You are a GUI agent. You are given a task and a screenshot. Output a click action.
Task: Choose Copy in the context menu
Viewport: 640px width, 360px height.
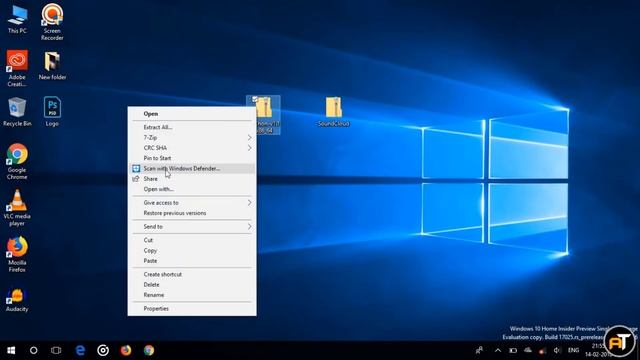[192, 251]
